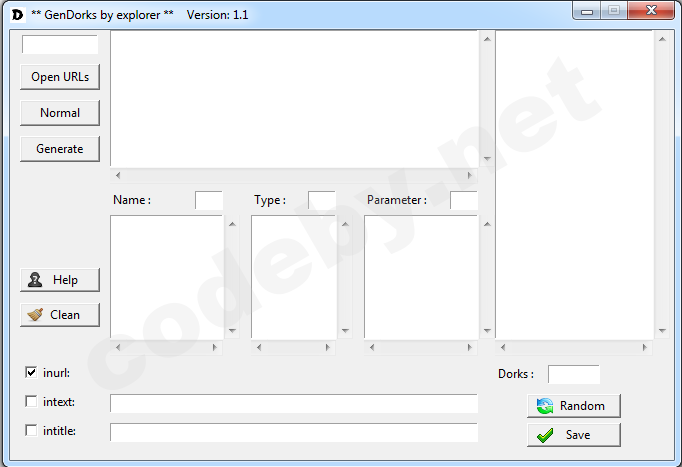Screen dimensions: 682x467
Task: Click up arrow of Type list scrollbar
Action: 345,224
